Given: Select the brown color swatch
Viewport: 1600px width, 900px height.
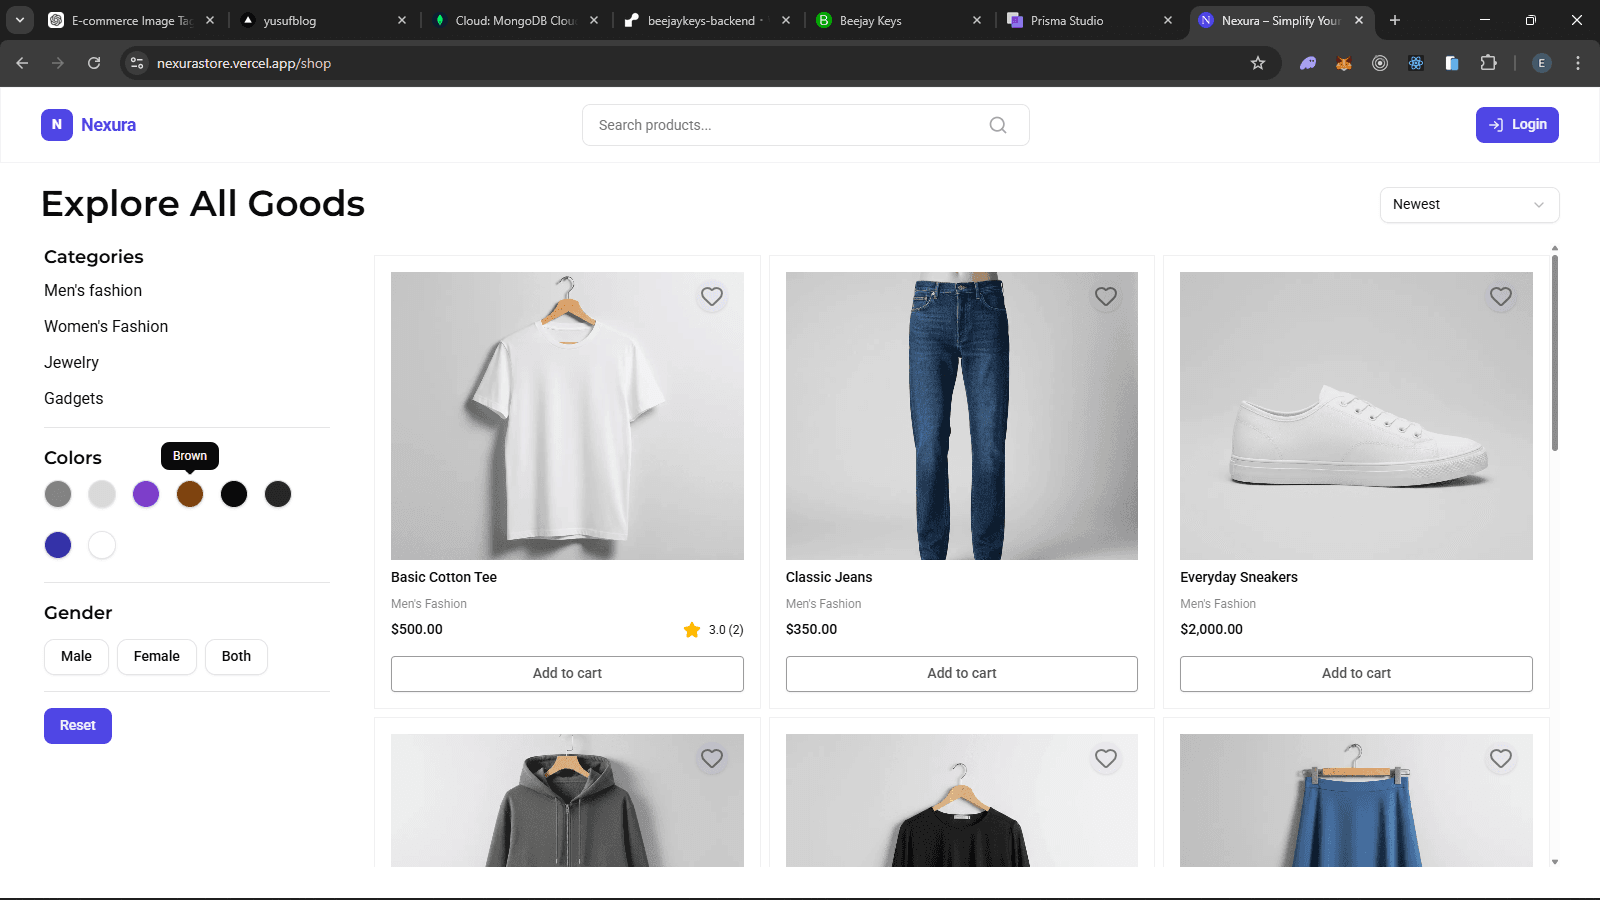Looking at the screenshot, I should (x=190, y=494).
